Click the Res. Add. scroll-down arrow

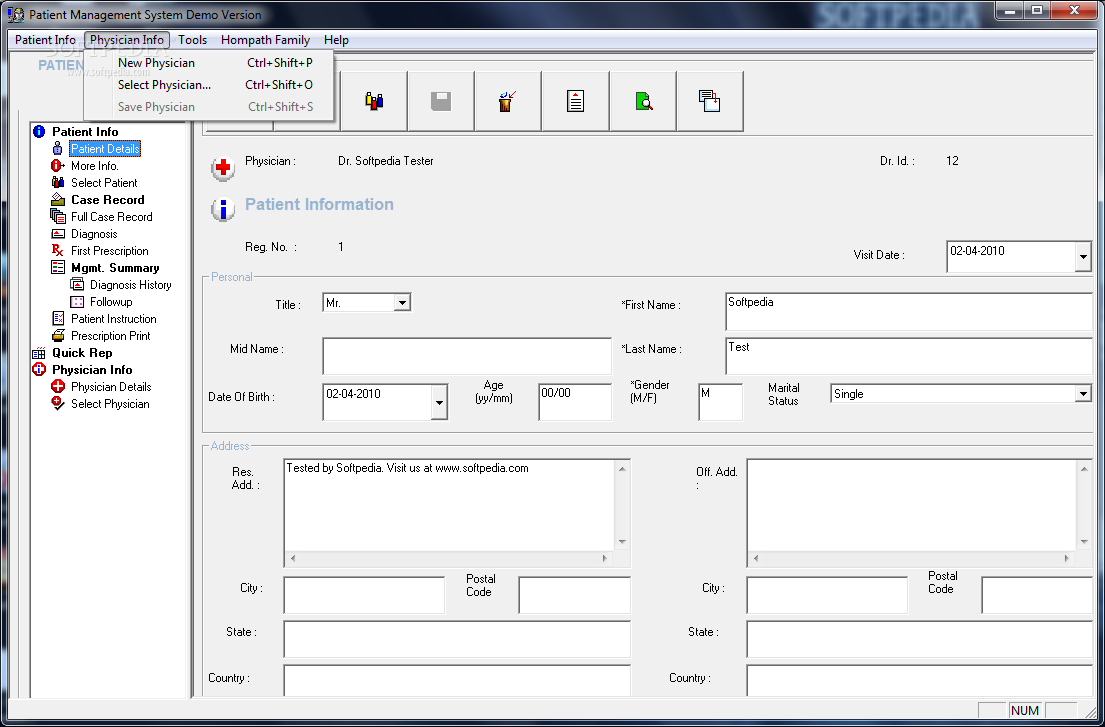(622, 542)
